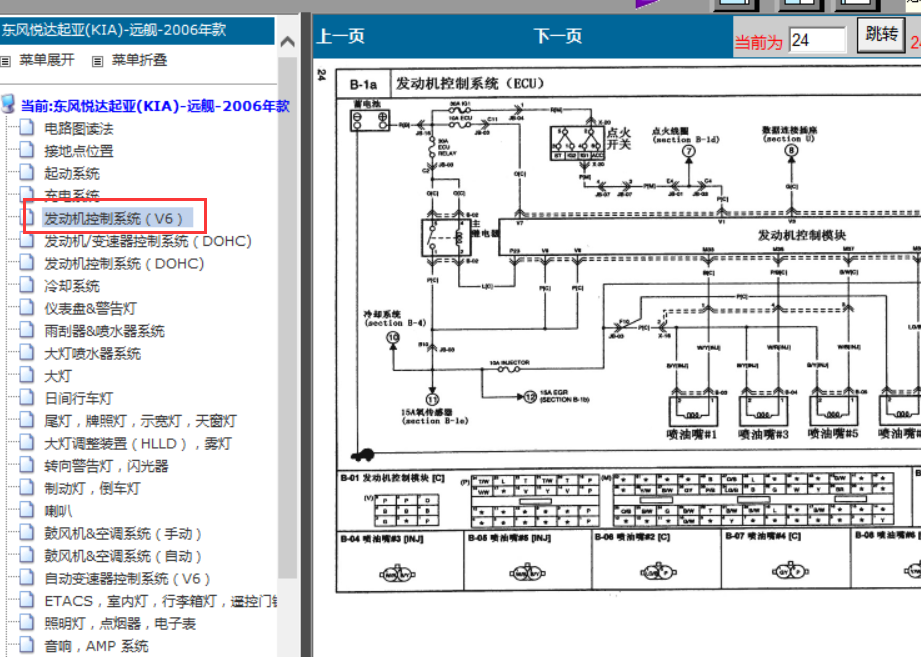Image resolution: width=921 pixels, height=657 pixels.
Task: Click the 喷油嘴#1 label in the diagram
Action: 691,434
